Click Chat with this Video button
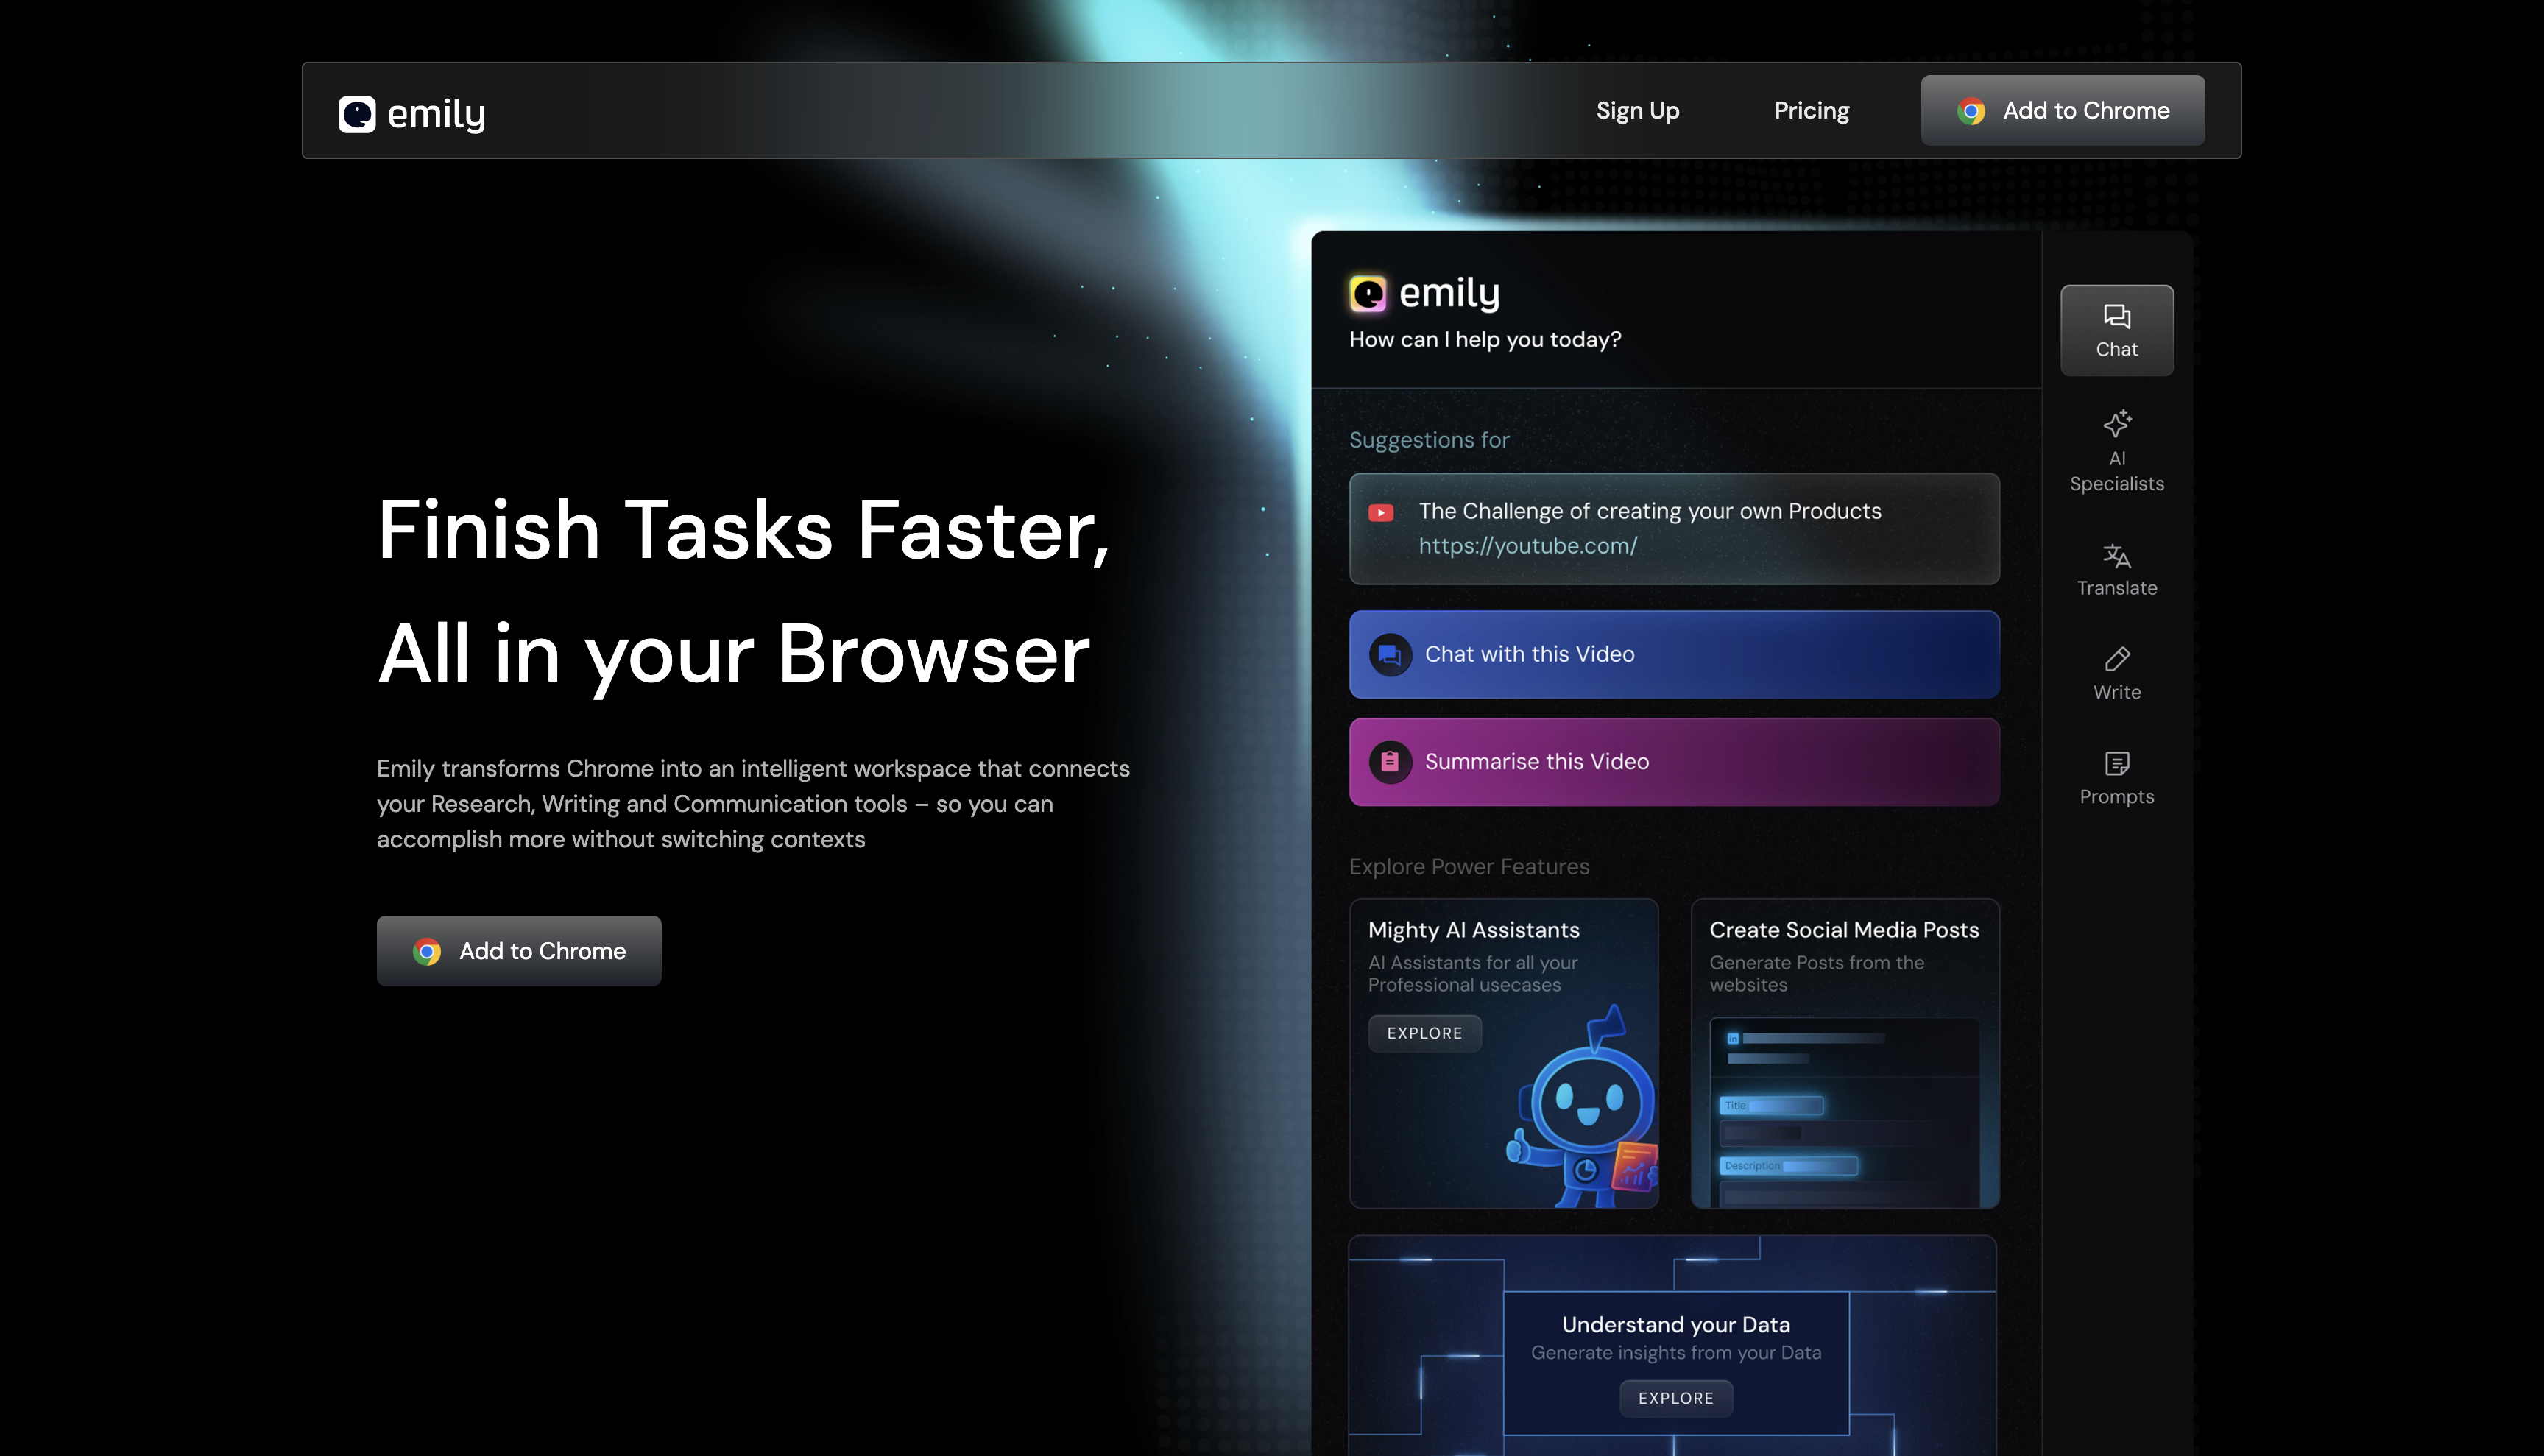This screenshot has width=2544, height=1456. [1674, 655]
